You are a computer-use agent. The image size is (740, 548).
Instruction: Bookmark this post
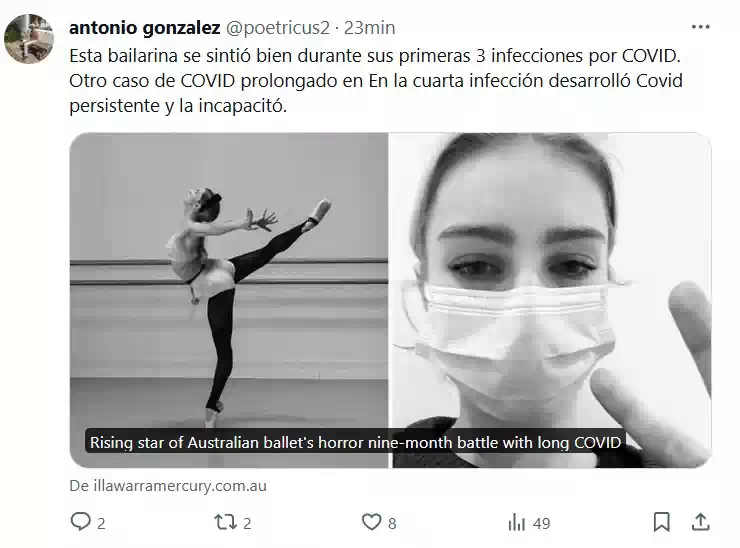point(662,522)
